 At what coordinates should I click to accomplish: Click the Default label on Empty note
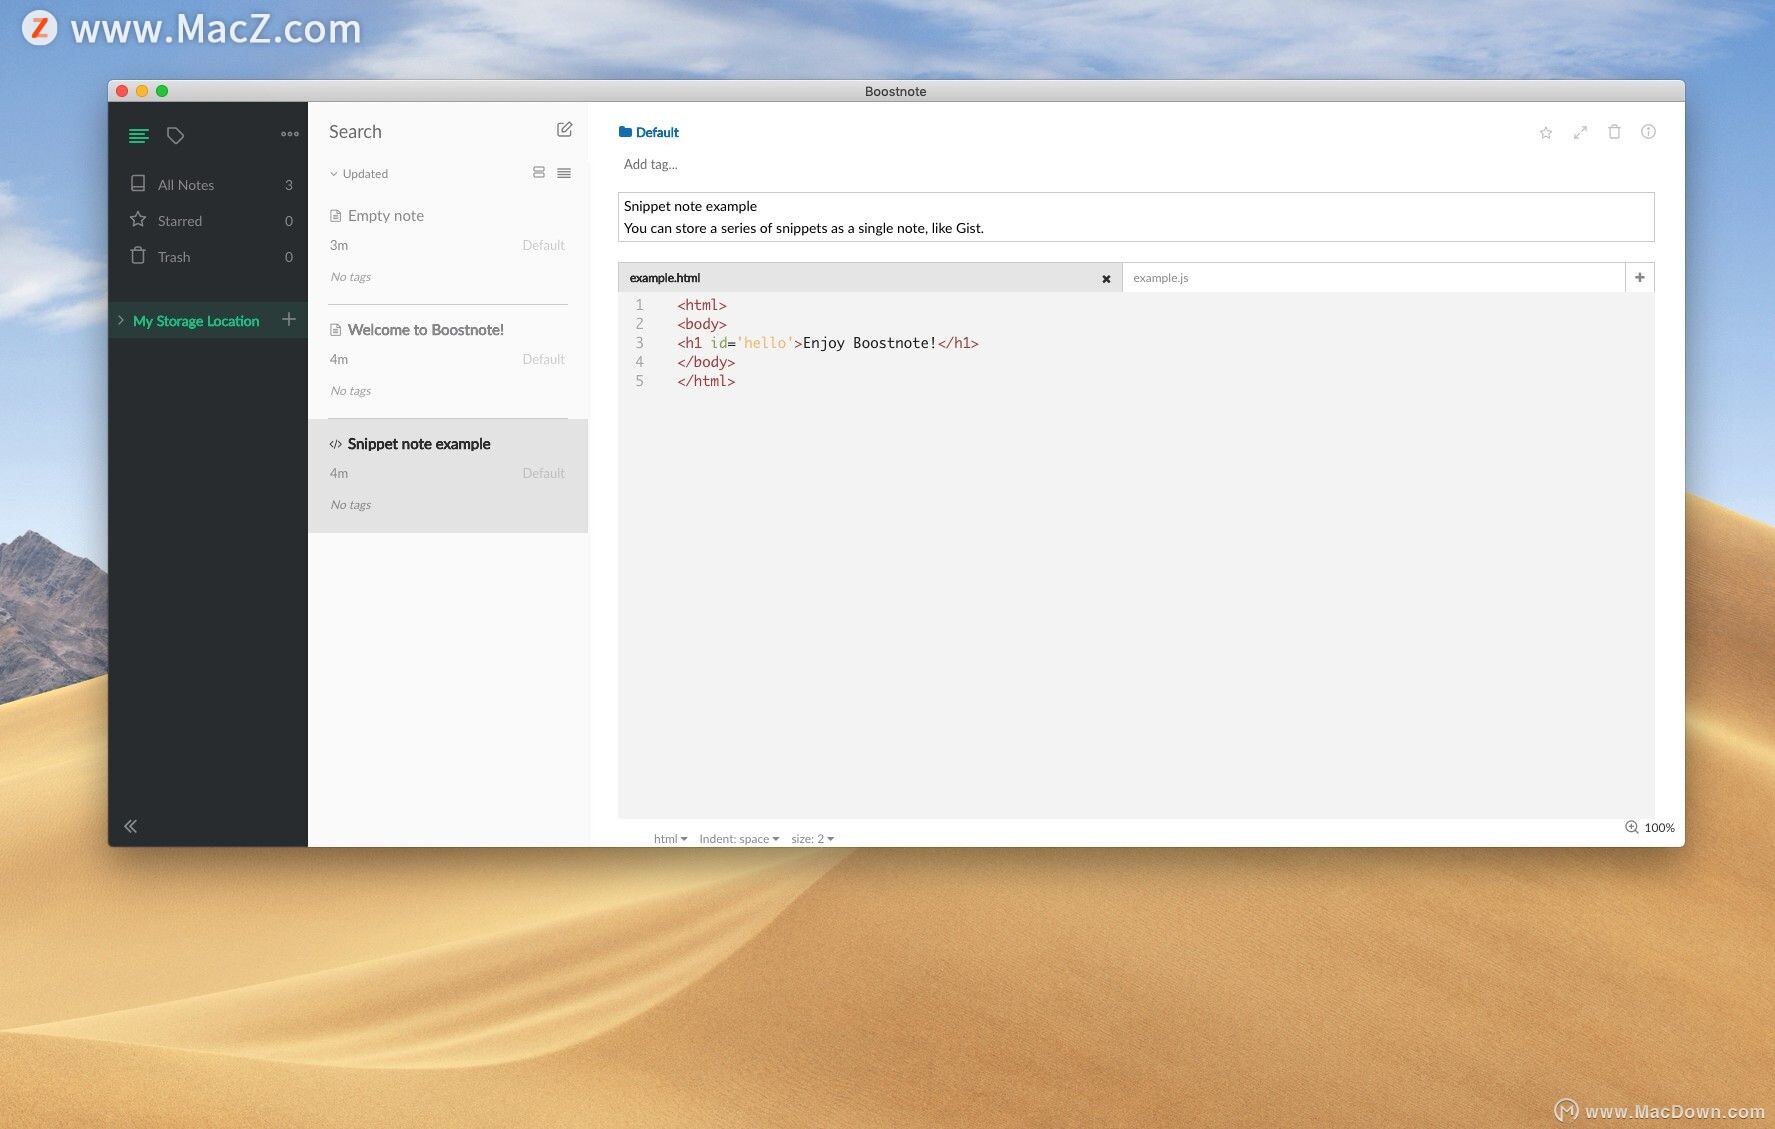[543, 245]
